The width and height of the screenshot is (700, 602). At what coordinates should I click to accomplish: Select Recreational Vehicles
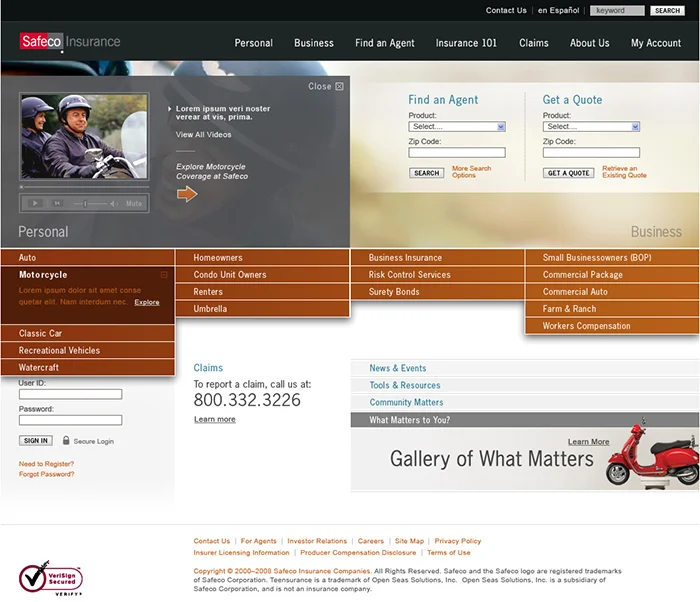88,351
